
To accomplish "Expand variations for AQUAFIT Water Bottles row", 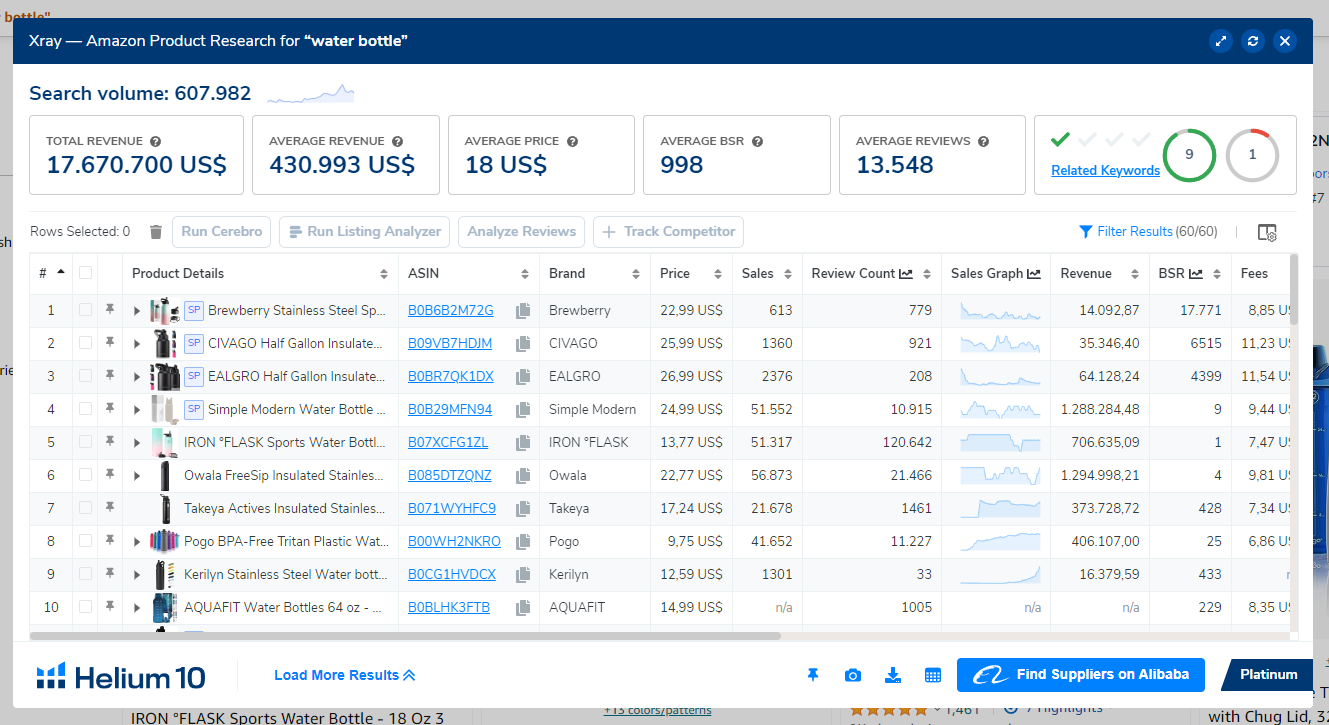I will pos(137,608).
